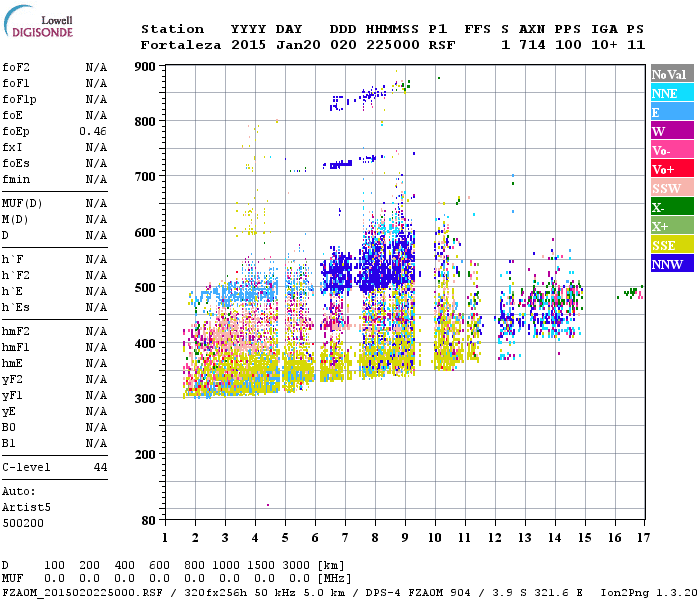Screen dimensions: 700x600
Task: Click the hmF2 parameter label
Action: tap(16, 331)
